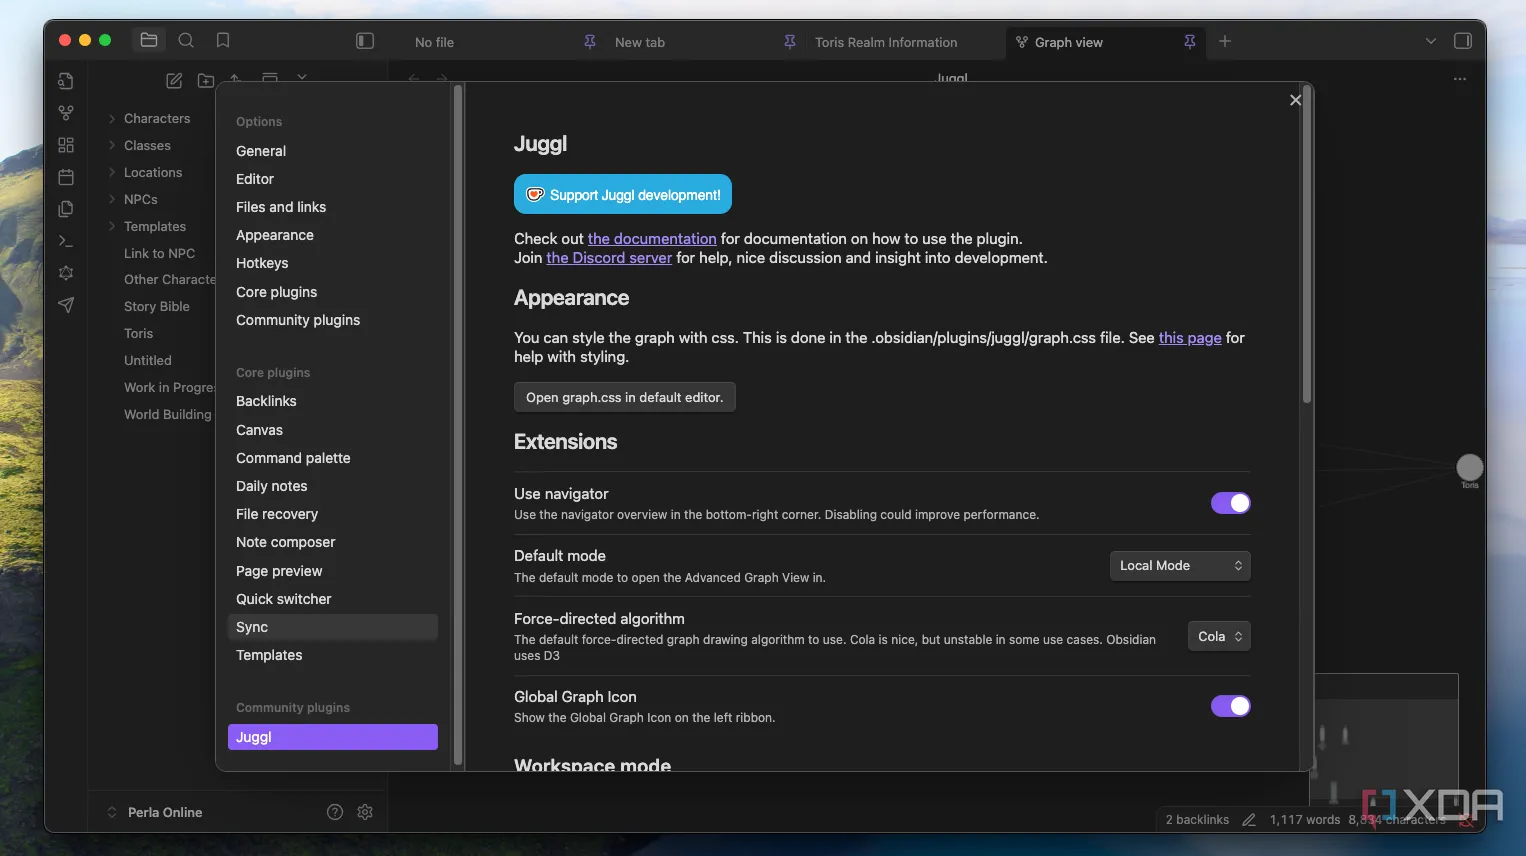Open Hotkeys settings section
This screenshot has width=1526, height=856.
(x=262, y=263)
